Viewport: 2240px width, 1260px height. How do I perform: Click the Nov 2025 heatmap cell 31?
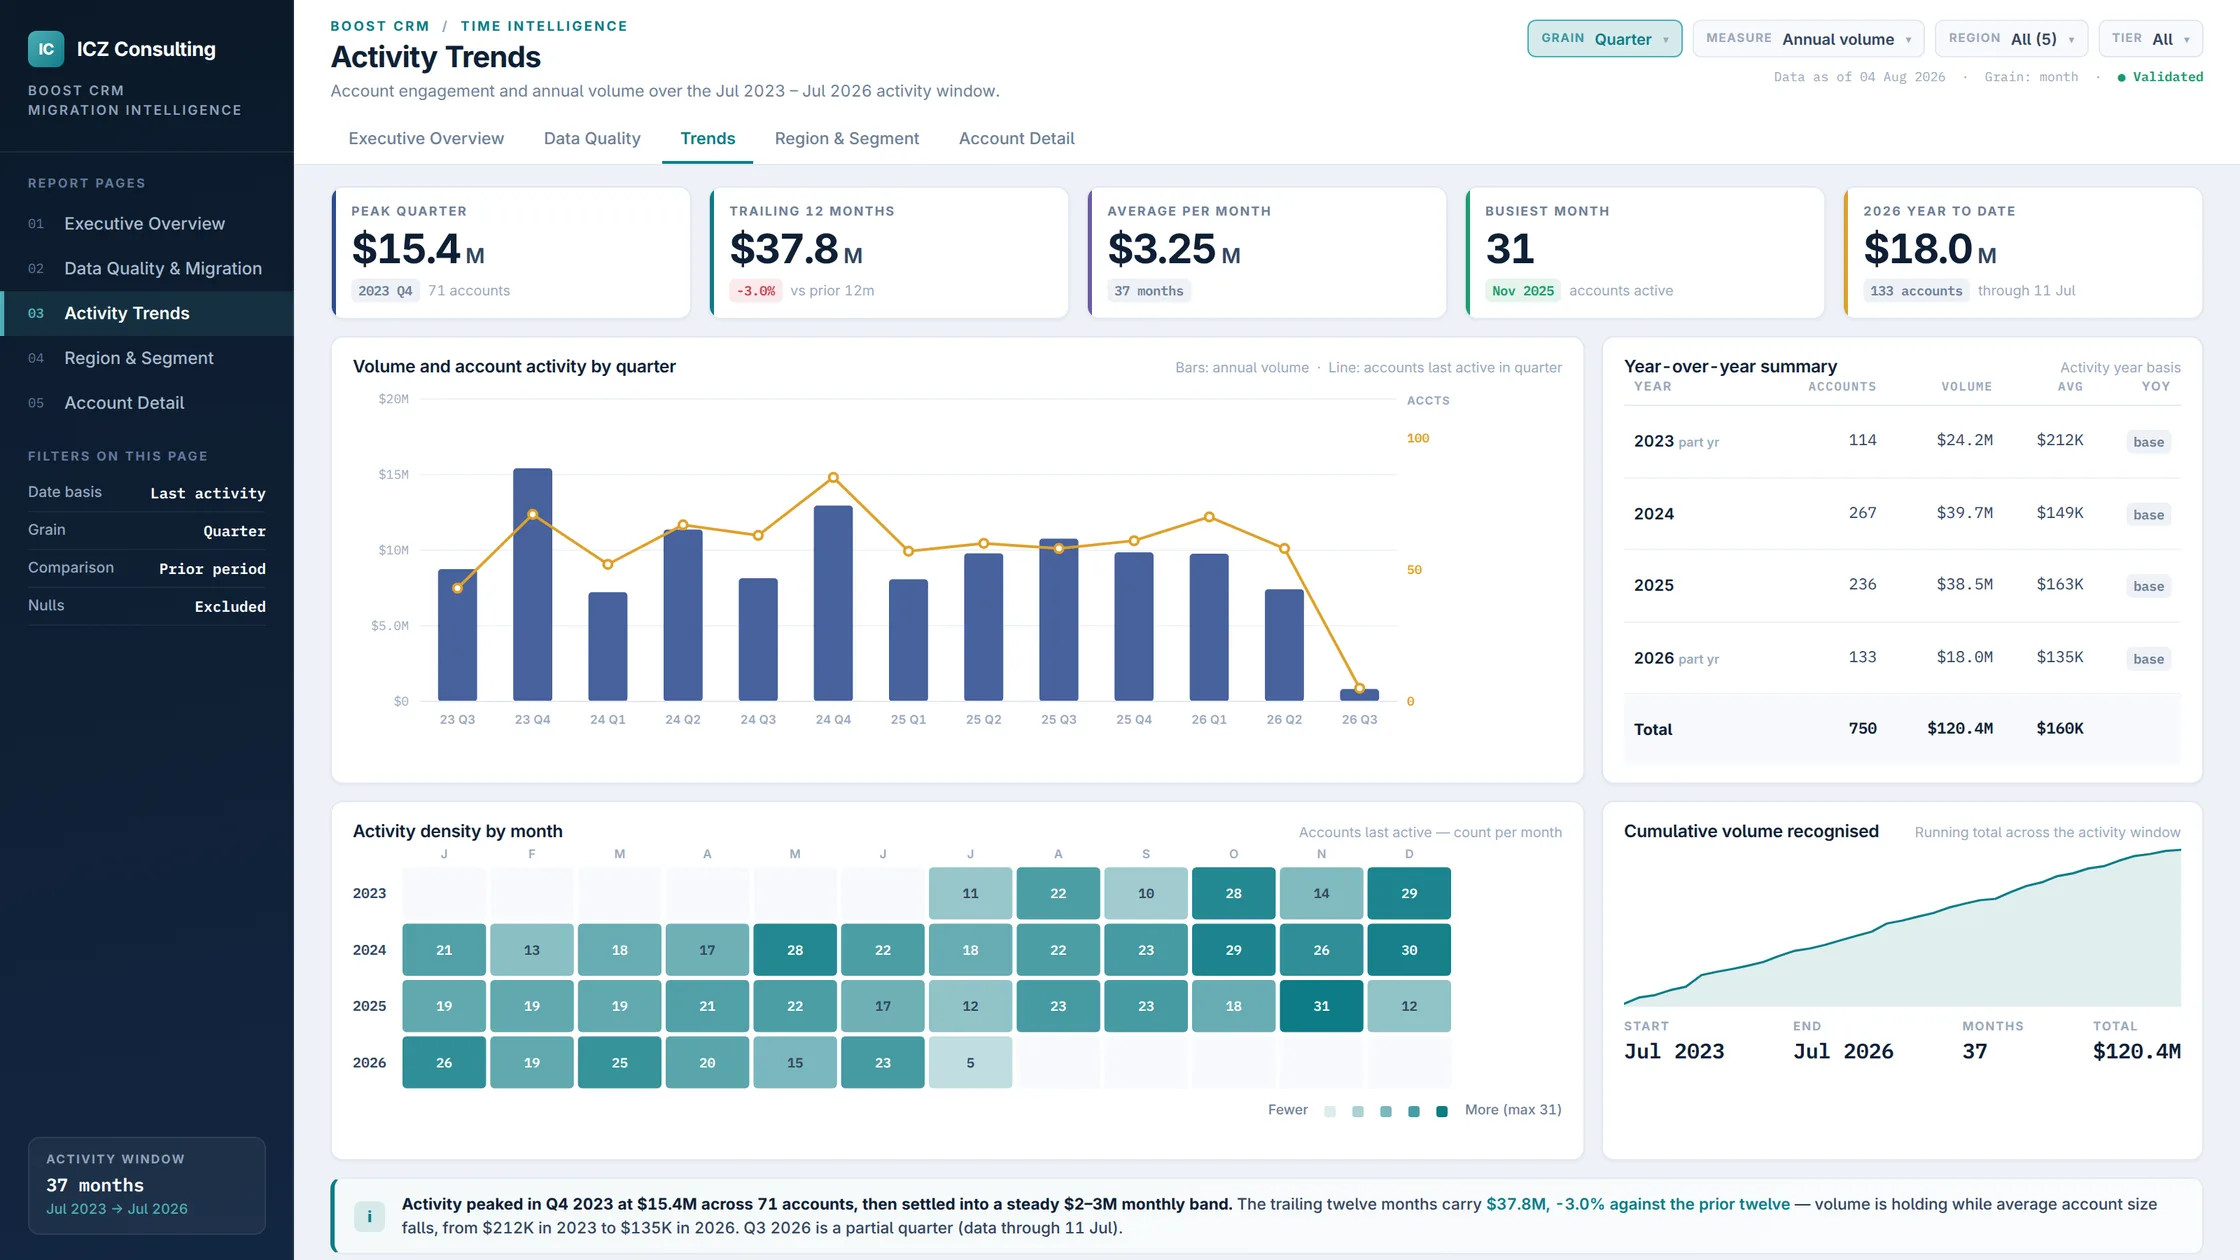(x=1321, y=1006)
